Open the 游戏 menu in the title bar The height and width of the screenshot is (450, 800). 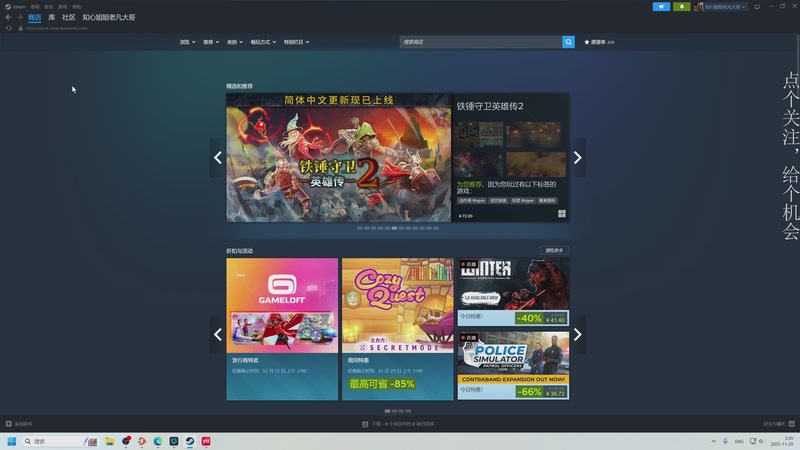pos(62,7)
